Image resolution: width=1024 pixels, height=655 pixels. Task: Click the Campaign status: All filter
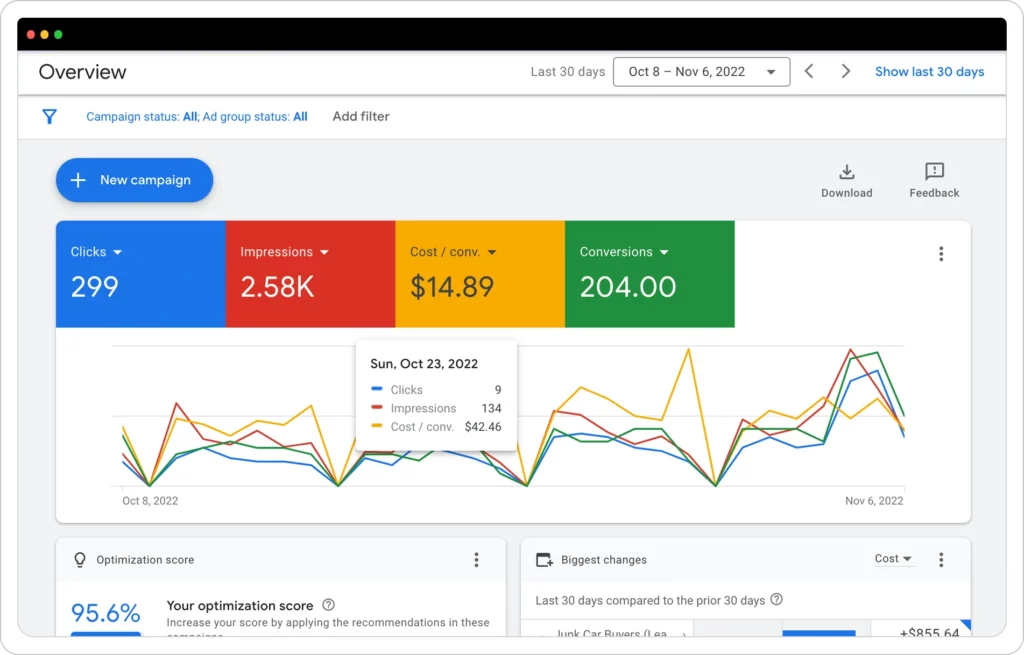(x=141, y=117)
